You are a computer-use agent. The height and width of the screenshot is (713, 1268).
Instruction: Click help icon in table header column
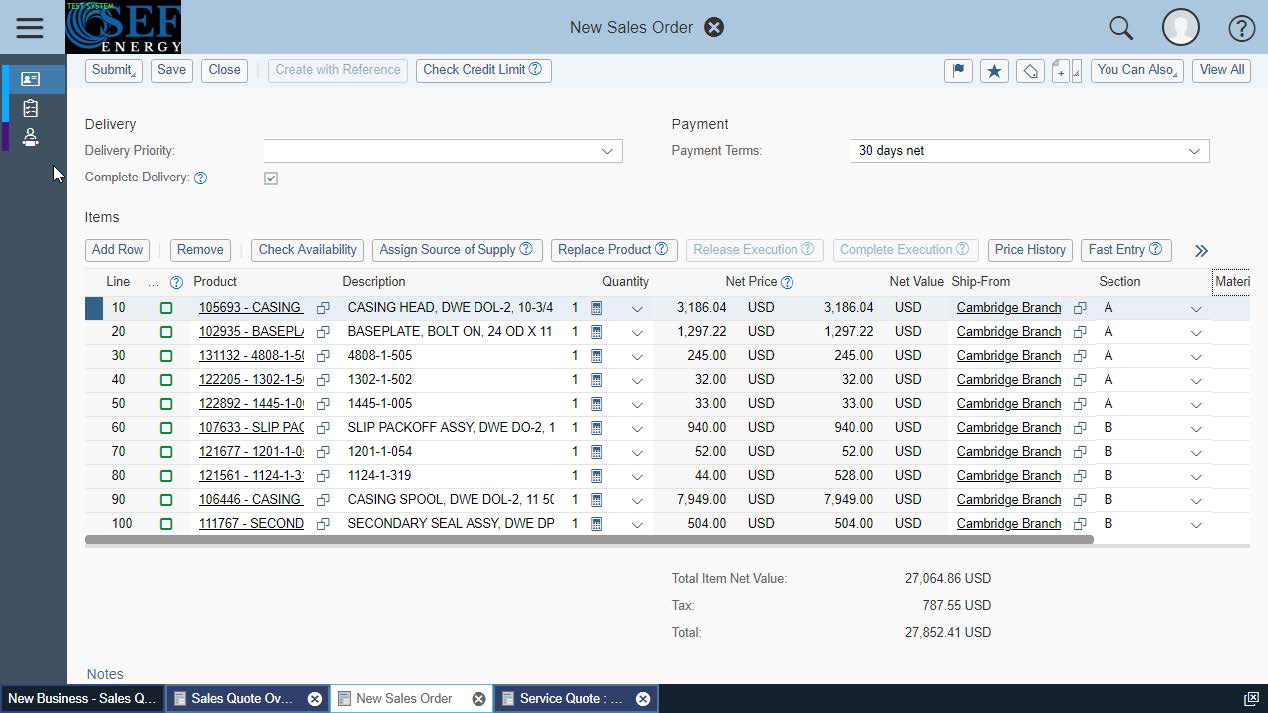(x=176, y=282)
